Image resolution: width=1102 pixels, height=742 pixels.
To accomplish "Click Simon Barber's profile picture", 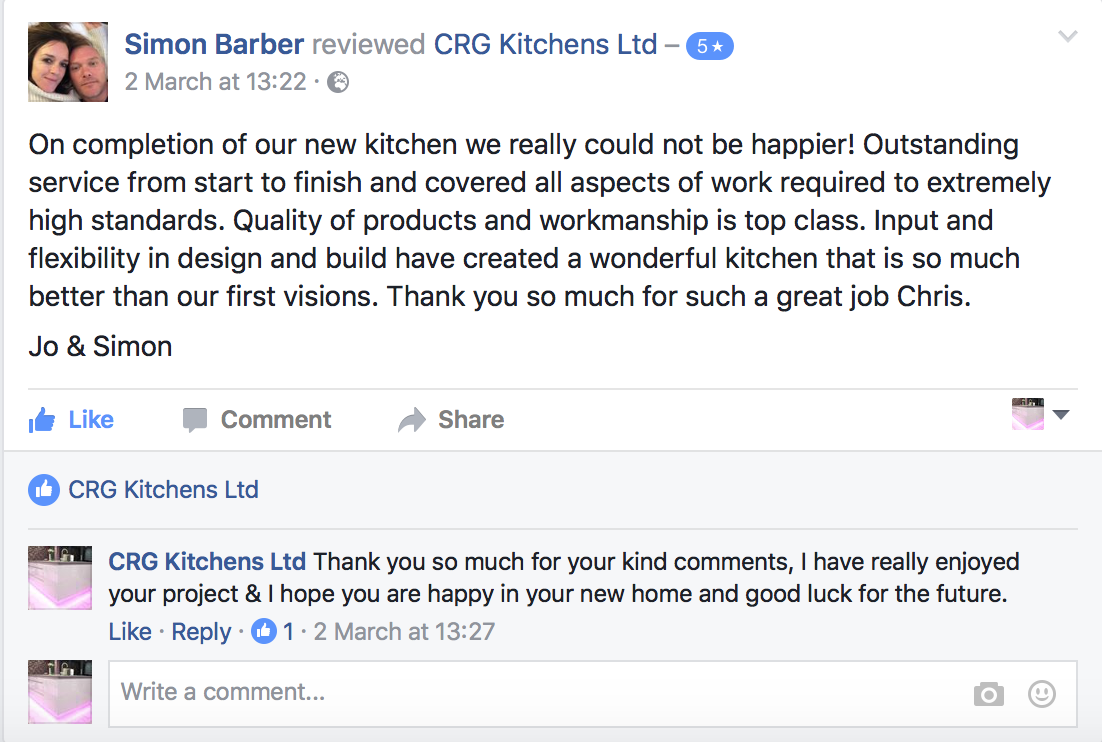I will tap(68, 62).
